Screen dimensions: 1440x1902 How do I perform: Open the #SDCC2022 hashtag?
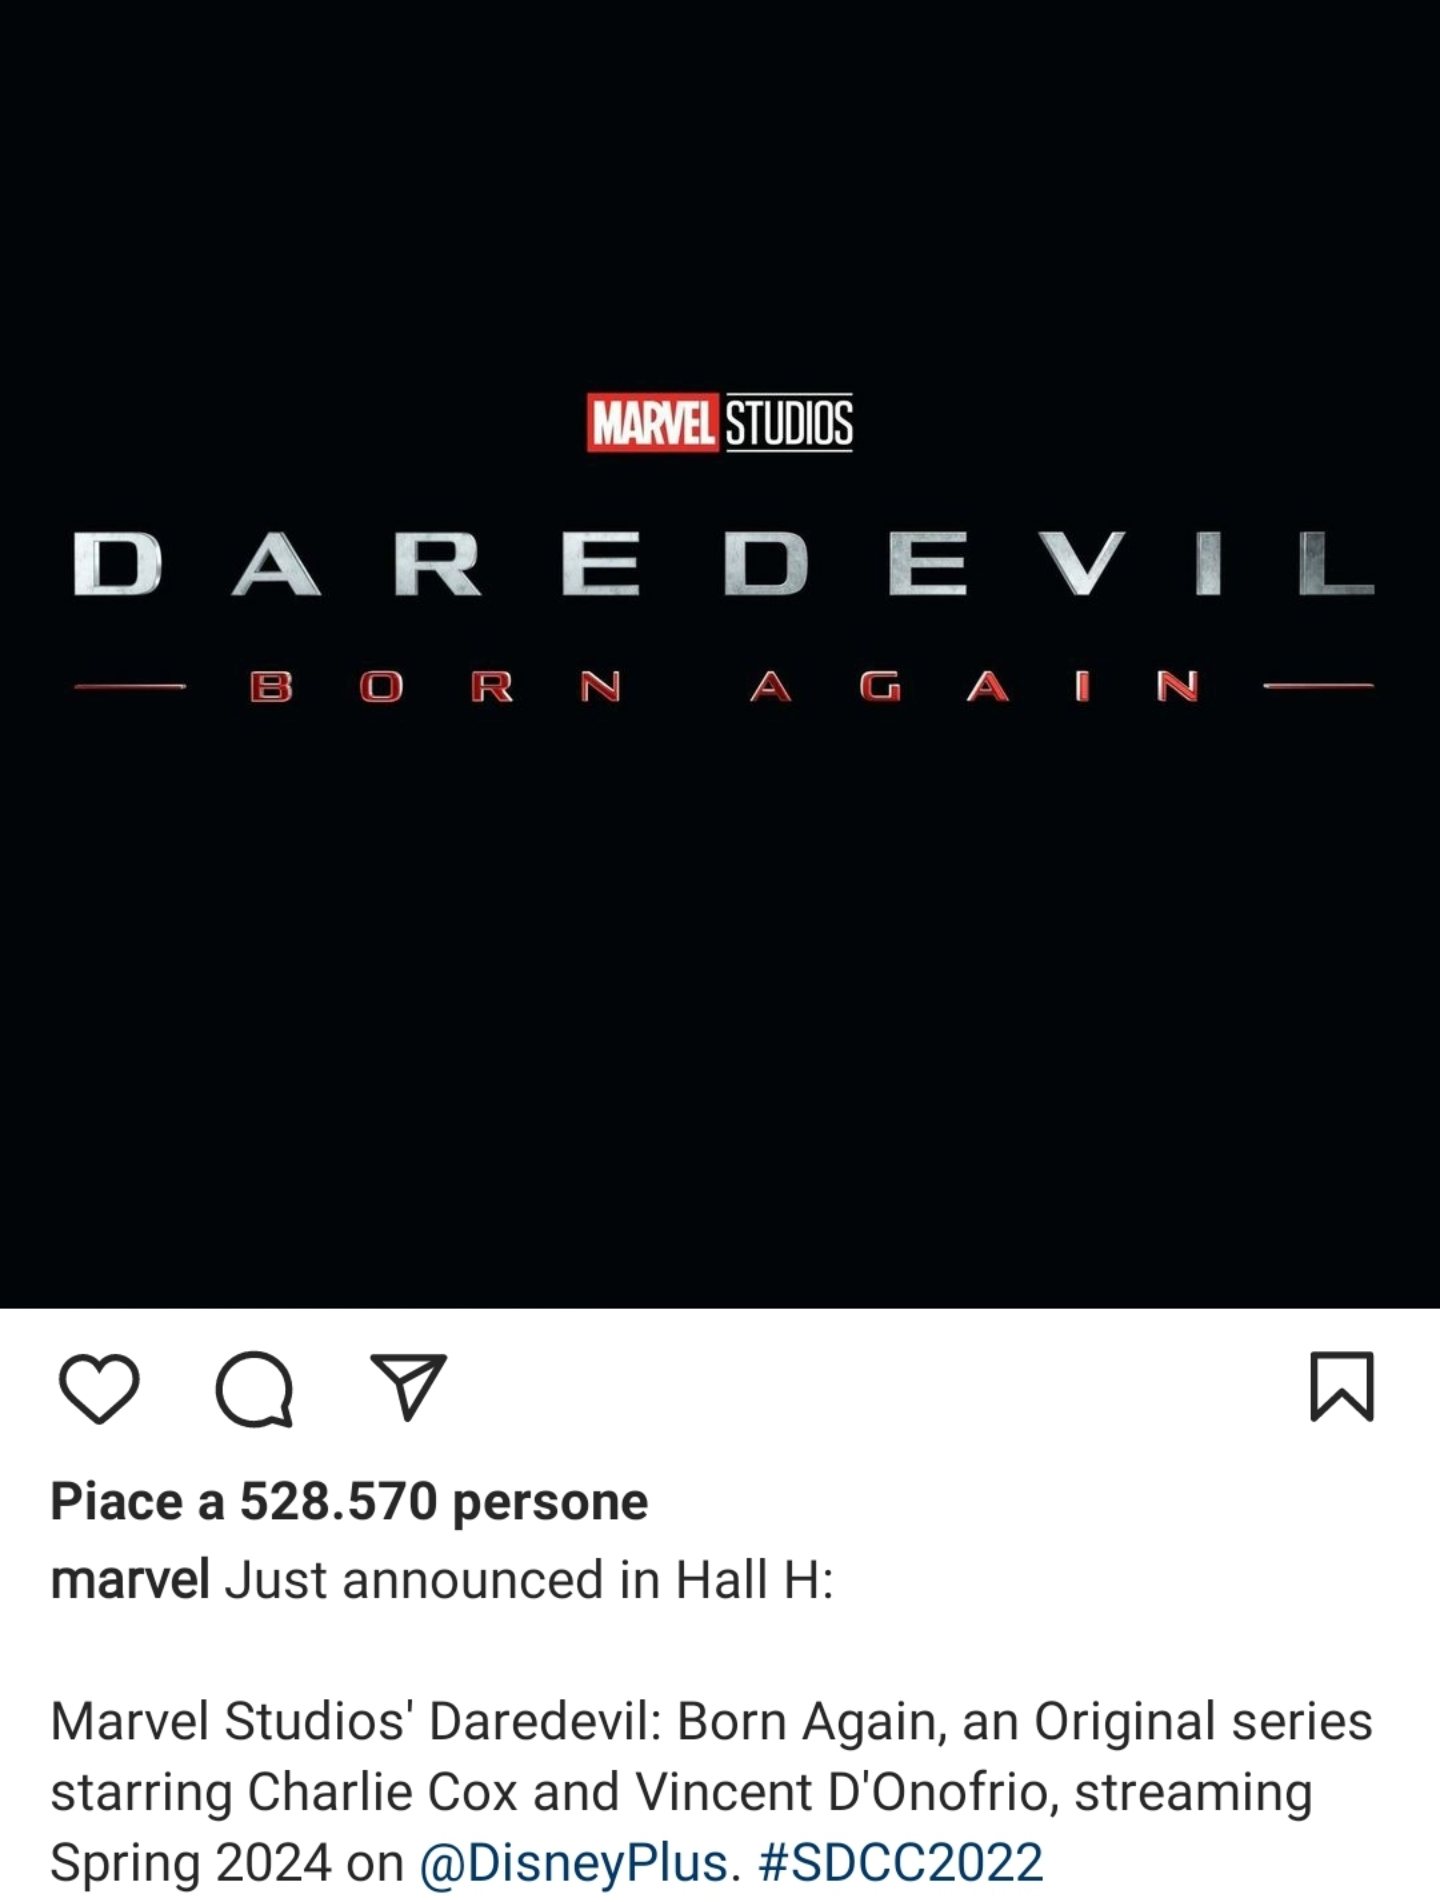(901, 1862)
